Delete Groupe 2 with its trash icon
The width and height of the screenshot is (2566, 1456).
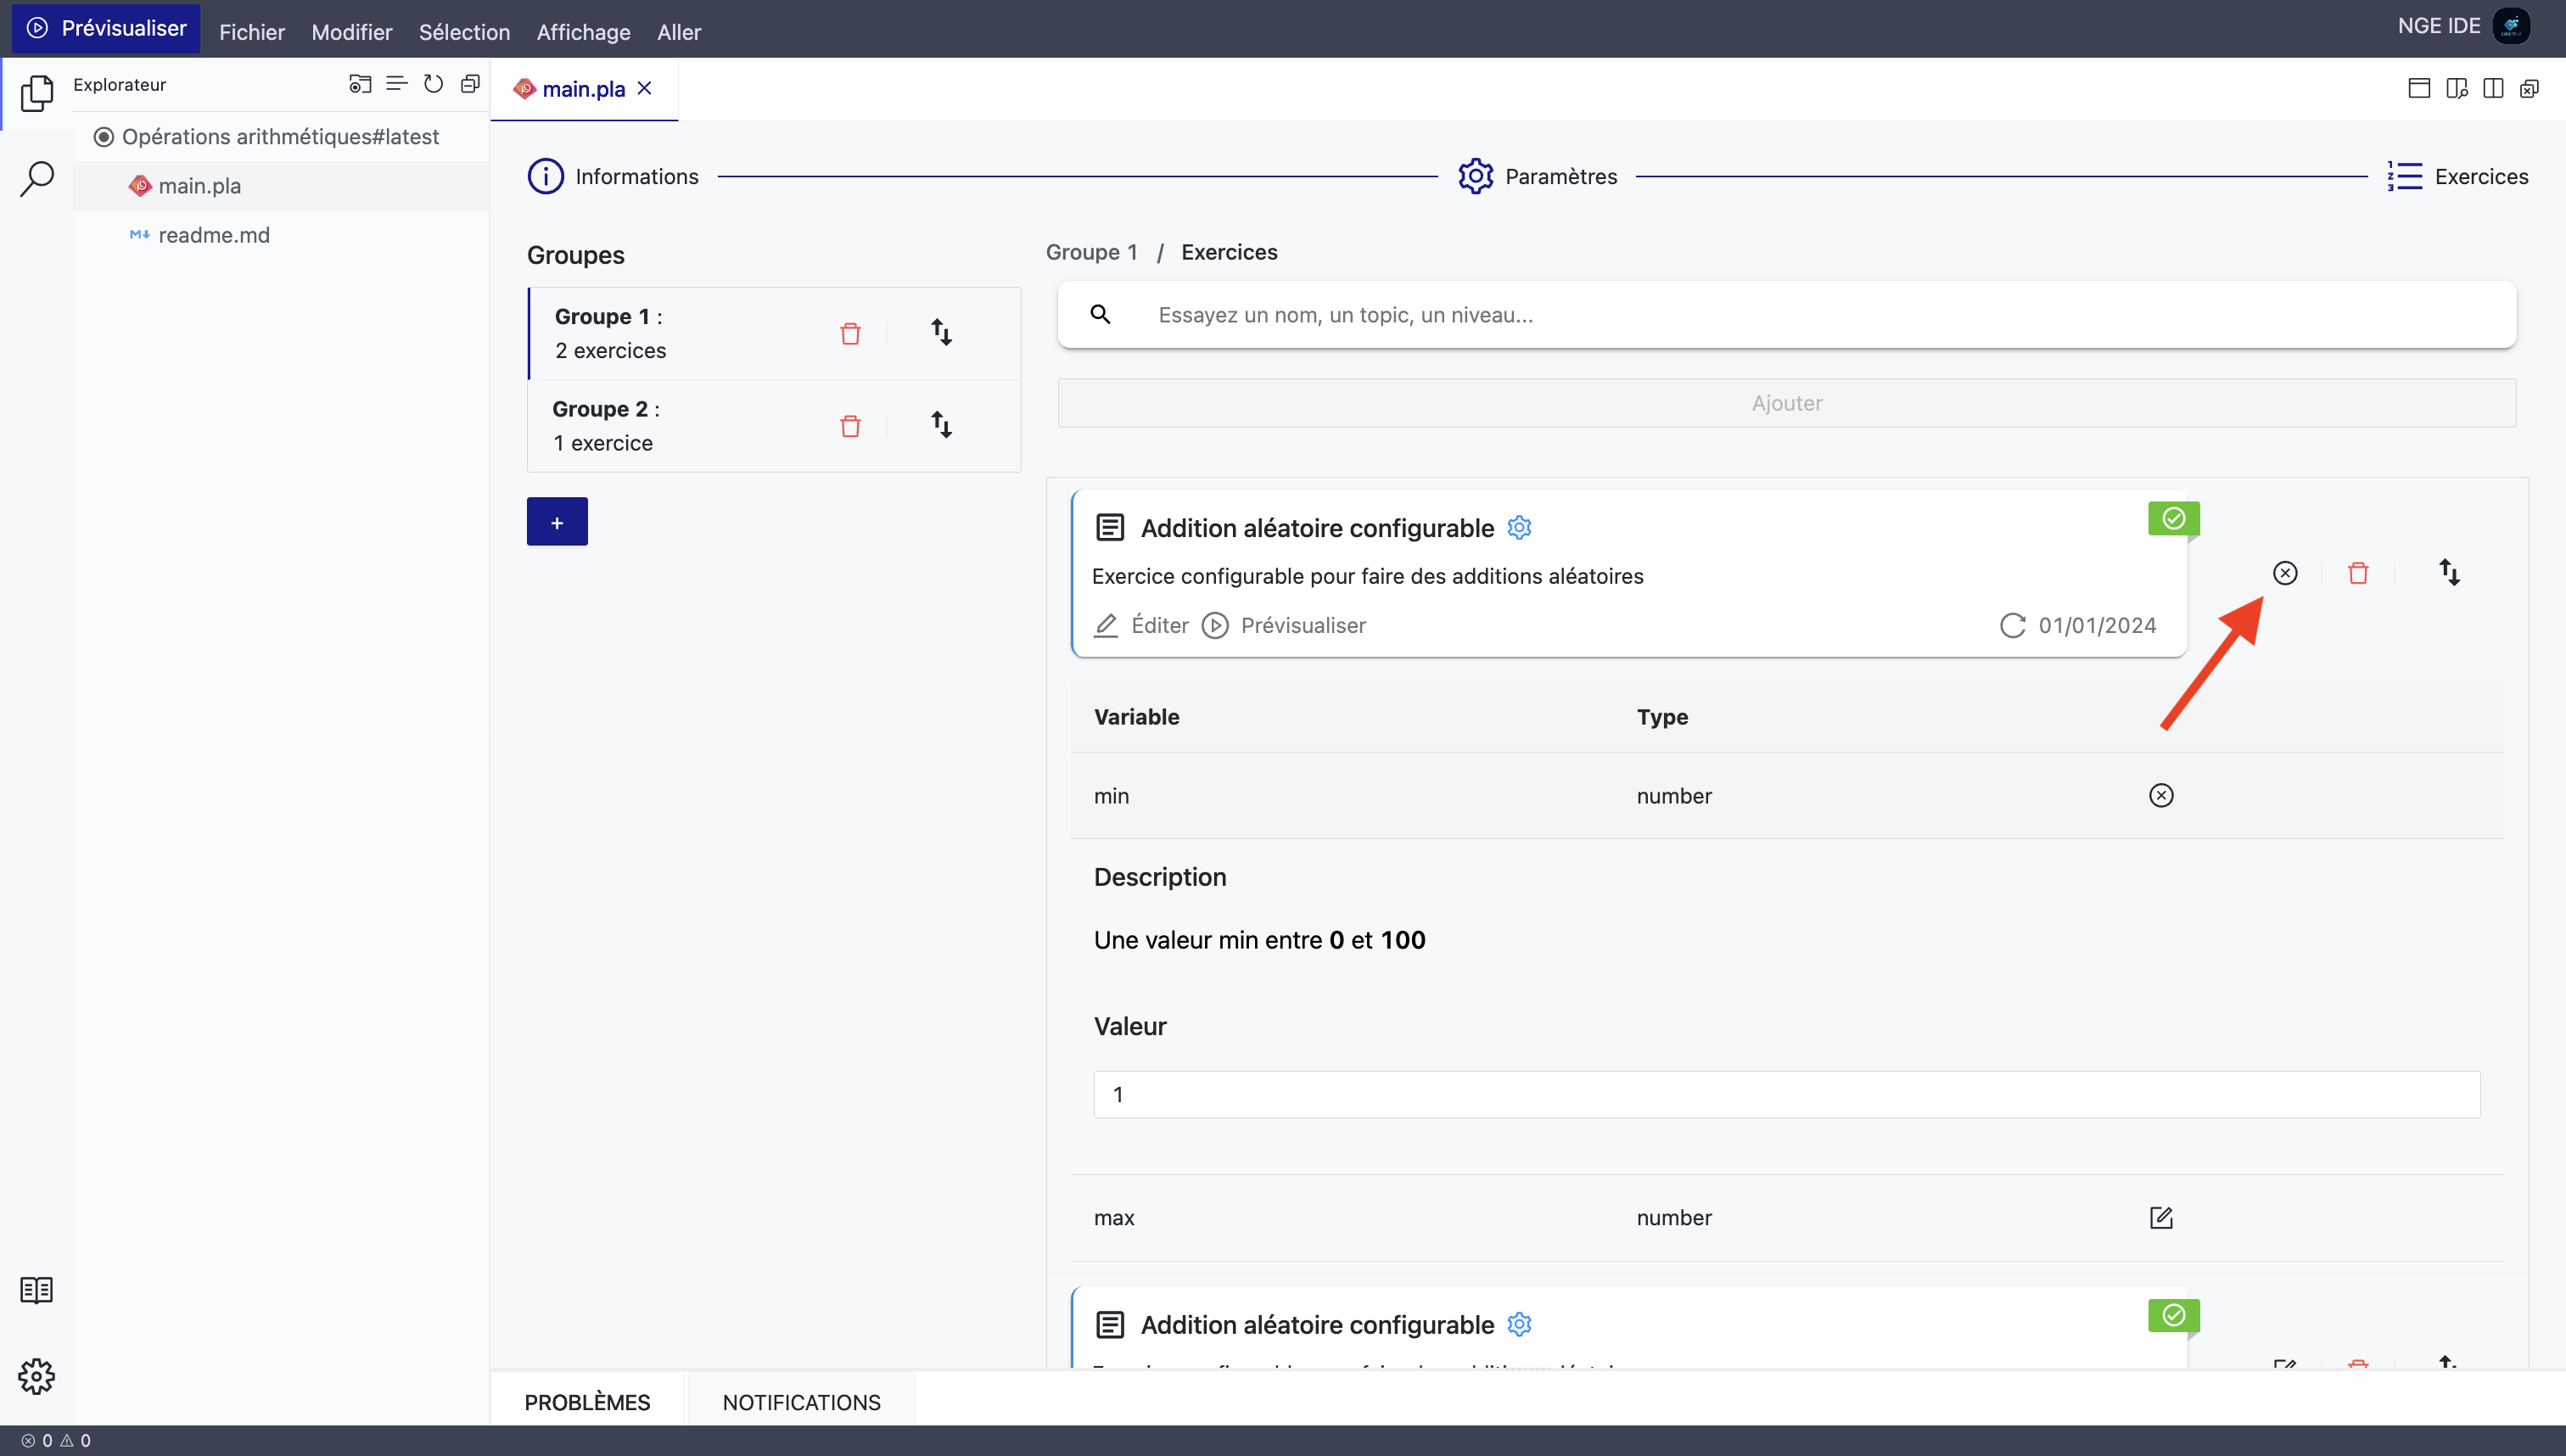tap(850, 426)
